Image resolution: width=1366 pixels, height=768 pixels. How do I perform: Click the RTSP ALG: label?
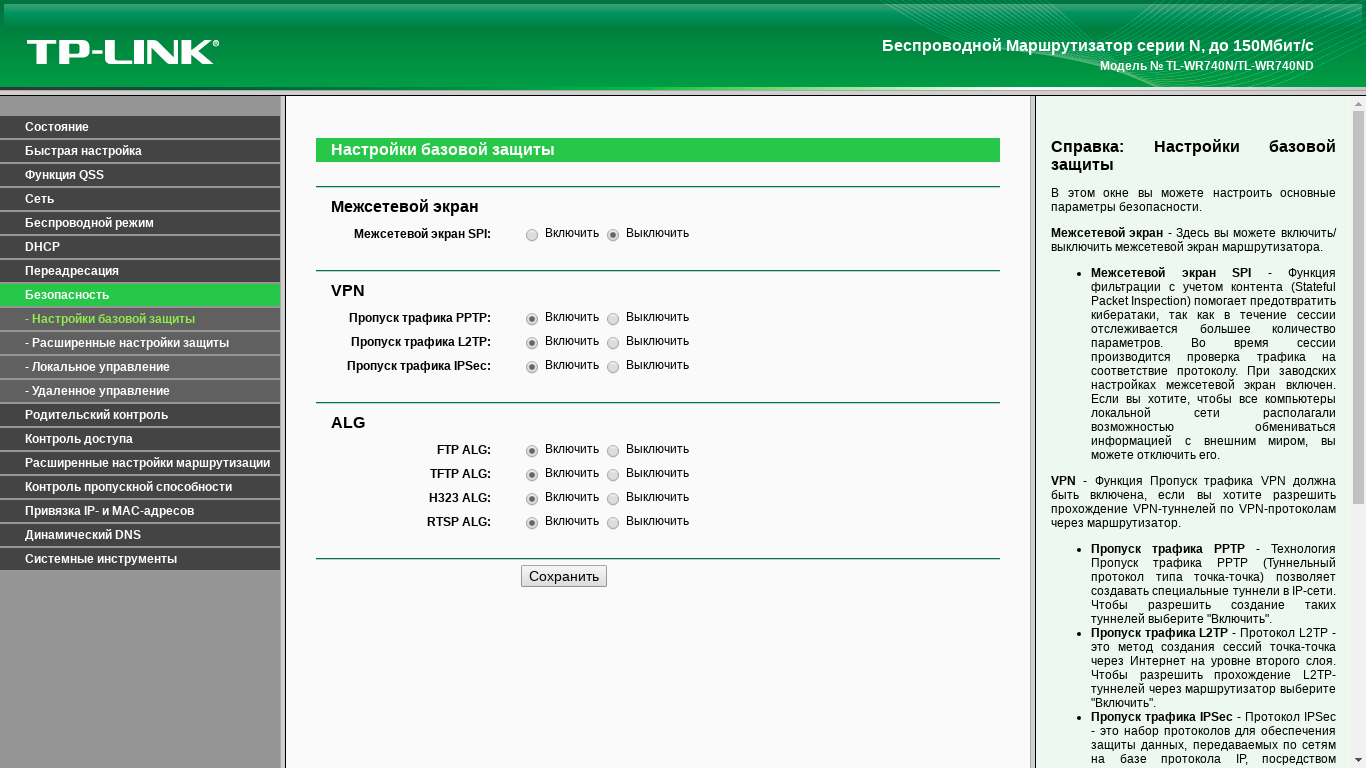pyautogui.click(x=459, y=522)
